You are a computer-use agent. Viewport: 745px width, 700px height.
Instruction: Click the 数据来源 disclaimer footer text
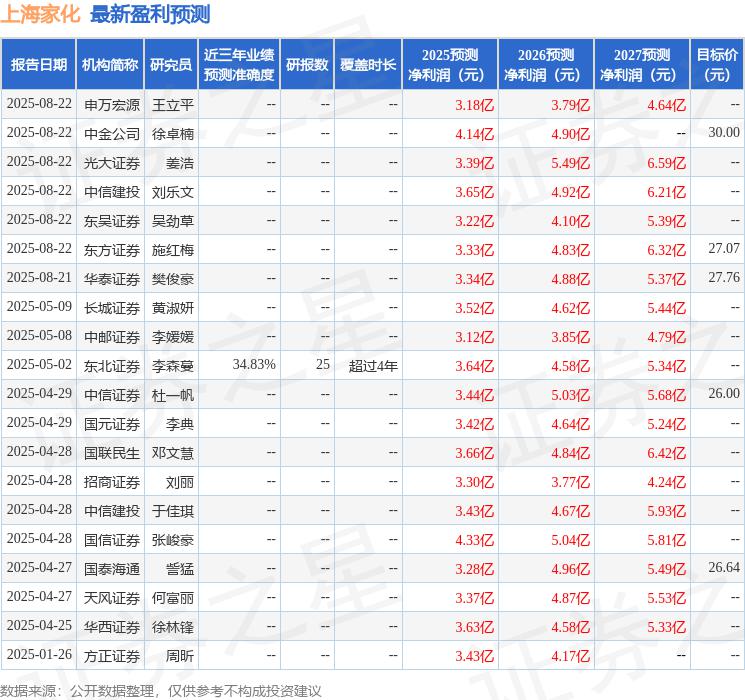pyautogui.click(x=161, y=690)
